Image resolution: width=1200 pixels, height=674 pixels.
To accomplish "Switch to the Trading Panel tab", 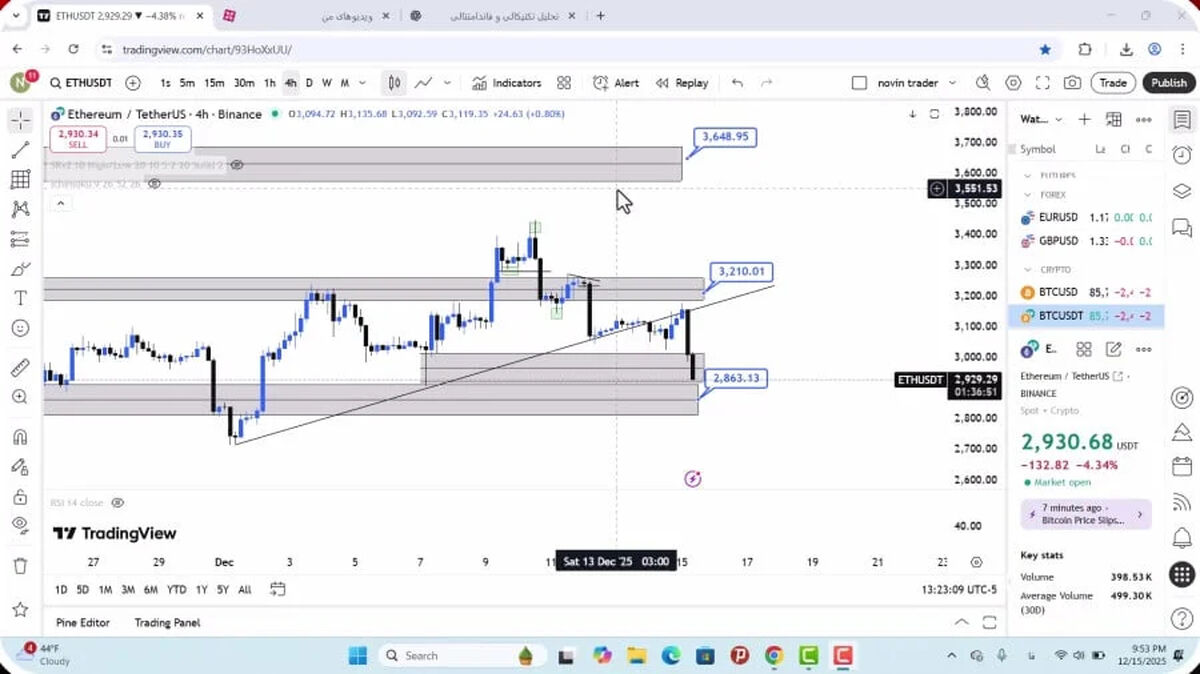I will click(167, 622).
